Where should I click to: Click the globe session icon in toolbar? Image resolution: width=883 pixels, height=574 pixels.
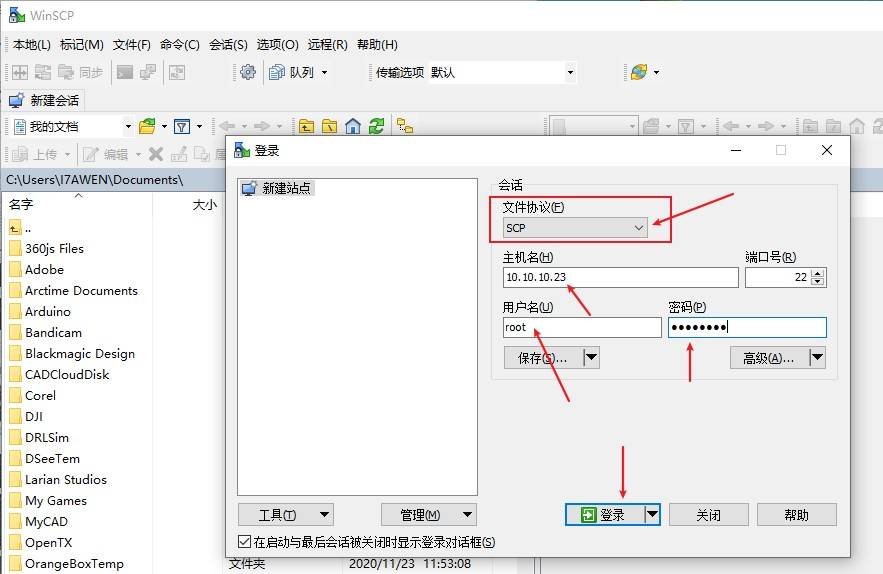(639, 72)
